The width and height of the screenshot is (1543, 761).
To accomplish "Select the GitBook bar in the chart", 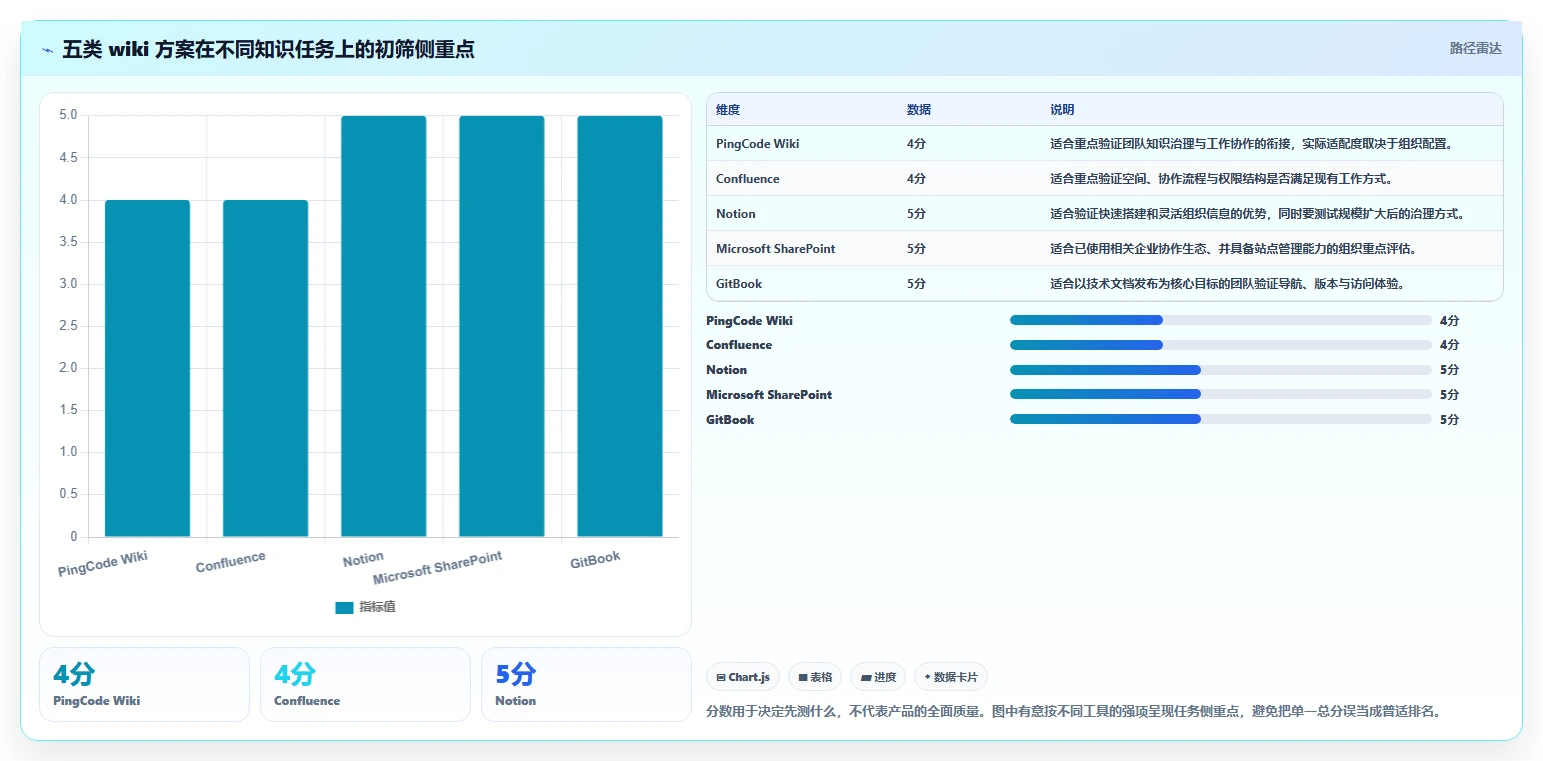I will 619,326.
